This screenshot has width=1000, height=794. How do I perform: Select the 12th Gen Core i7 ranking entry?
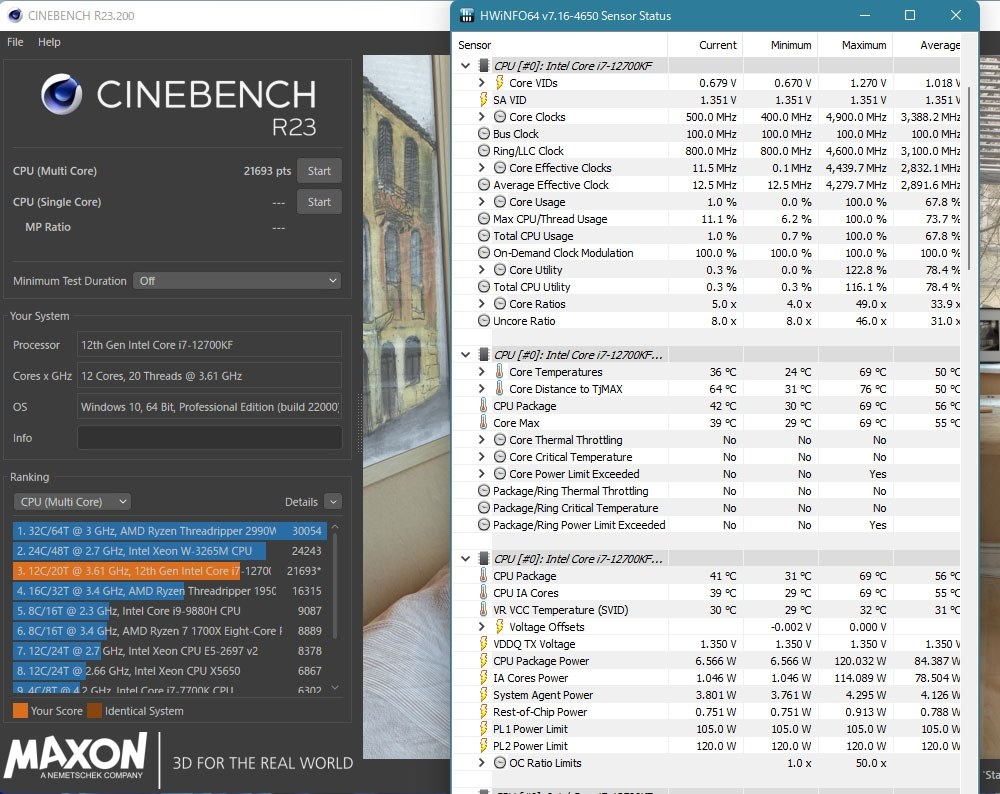pos(170,571)
